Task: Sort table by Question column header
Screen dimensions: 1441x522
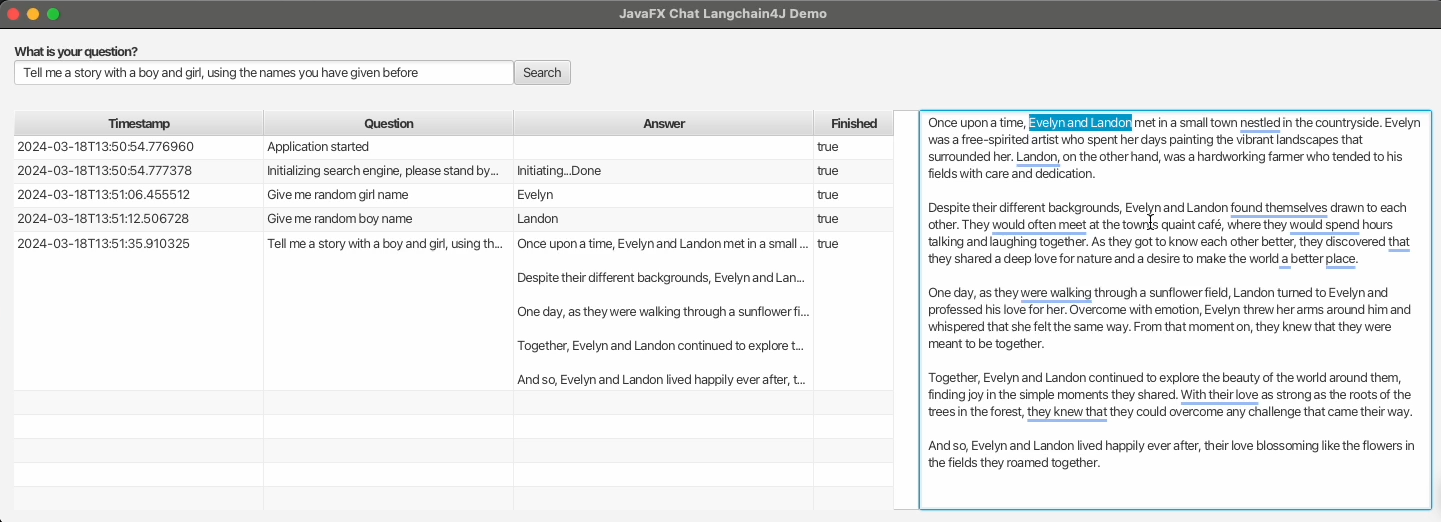Action: tap(389, 123)
